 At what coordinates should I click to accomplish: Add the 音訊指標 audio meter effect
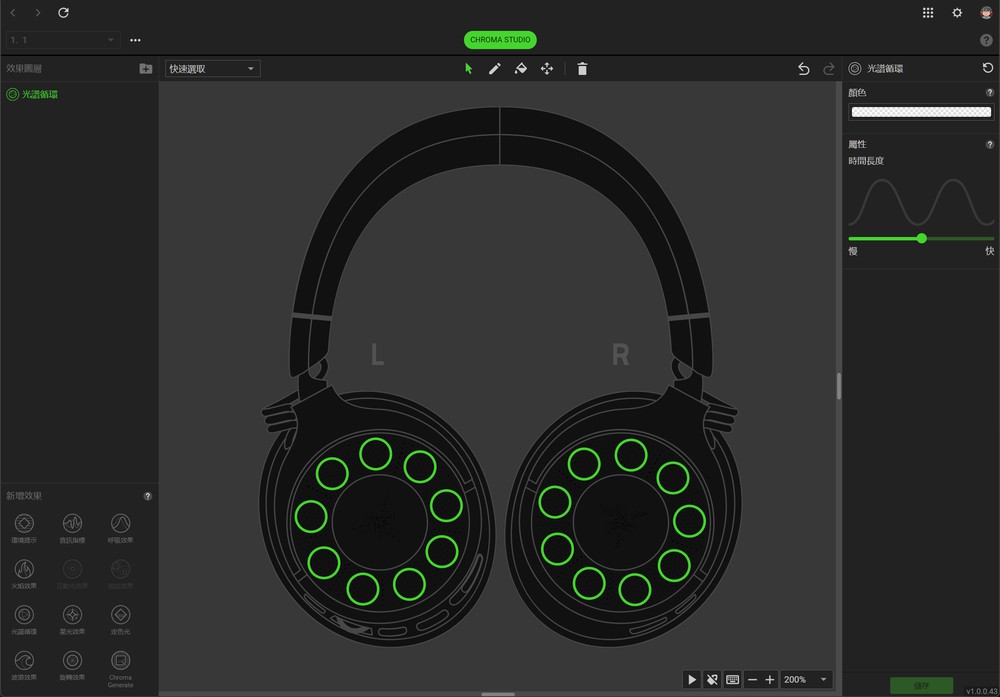click(72, 528)
